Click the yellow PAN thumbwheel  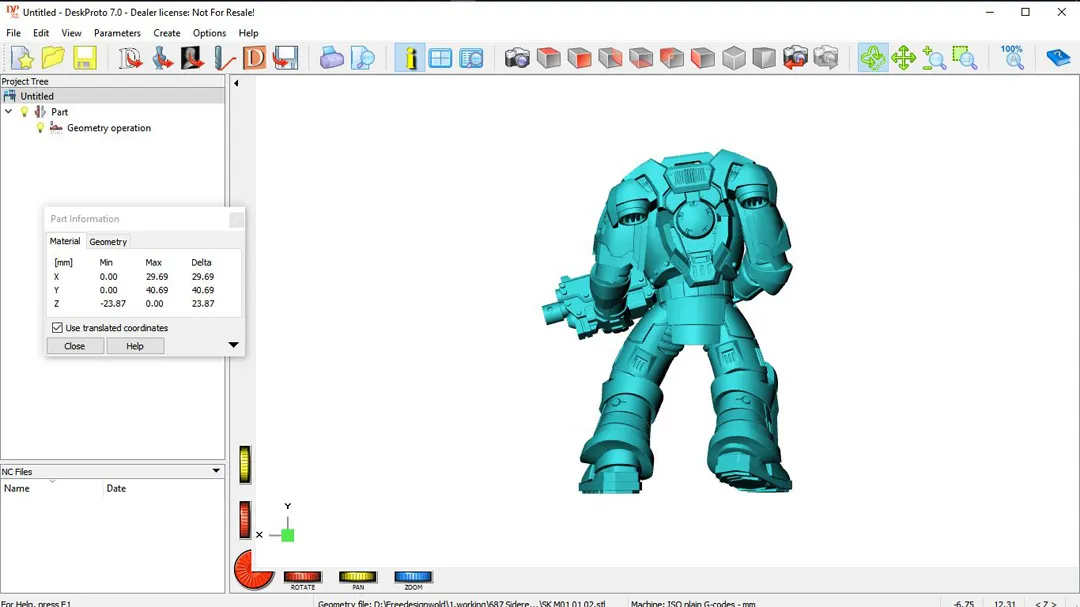click(x=357, y=577)
